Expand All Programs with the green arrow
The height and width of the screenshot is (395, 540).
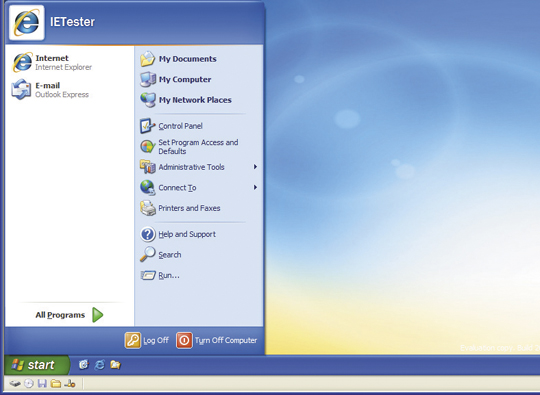[x=69, y=315]
